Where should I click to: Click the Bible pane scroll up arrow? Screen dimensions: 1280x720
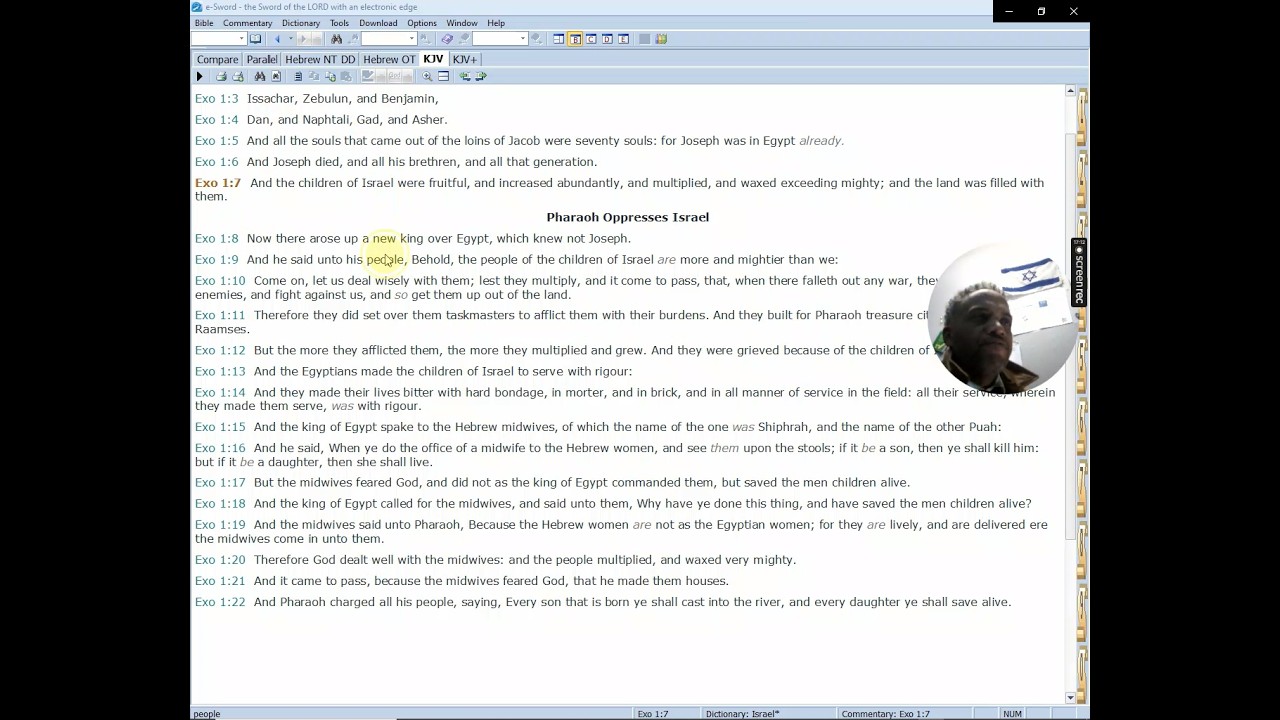[x=1070, y=91]
